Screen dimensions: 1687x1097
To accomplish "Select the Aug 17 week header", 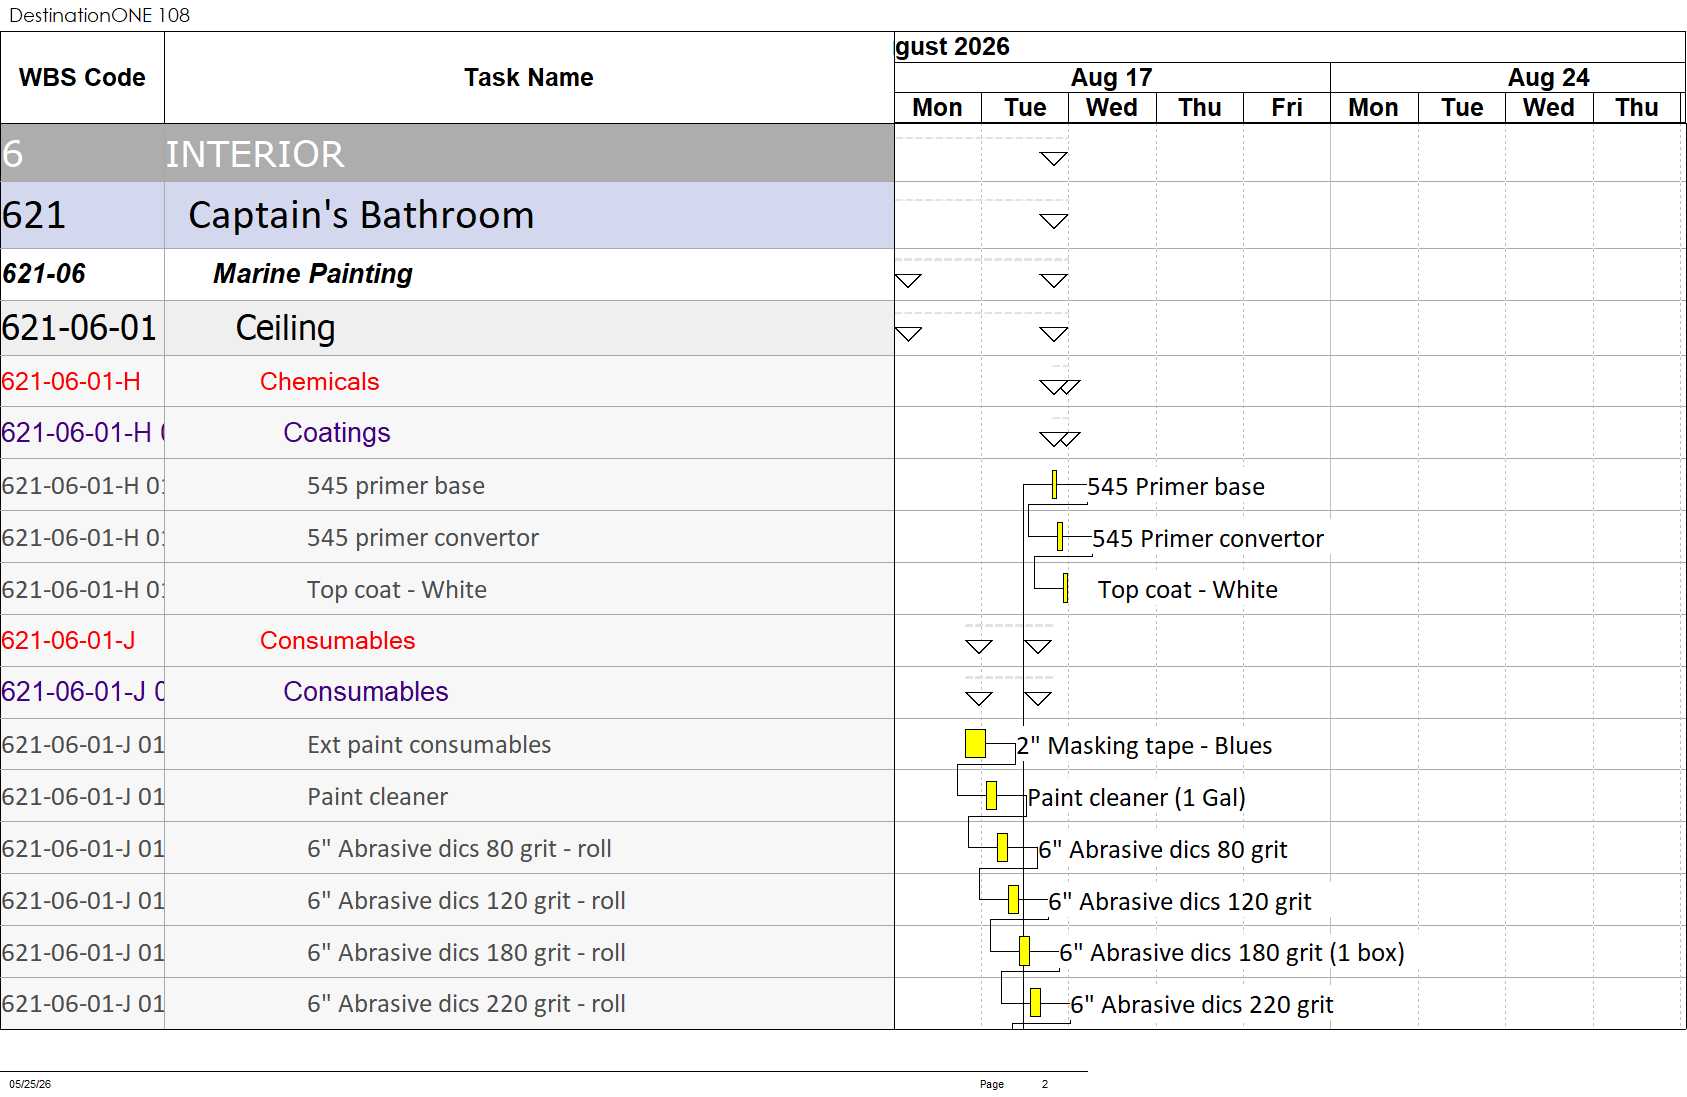I will [1112, 77].
